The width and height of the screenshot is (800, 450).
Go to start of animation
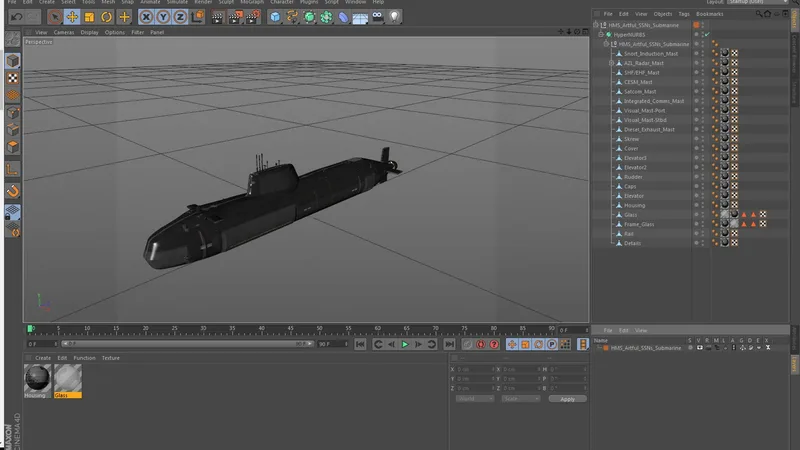(360, 344)
